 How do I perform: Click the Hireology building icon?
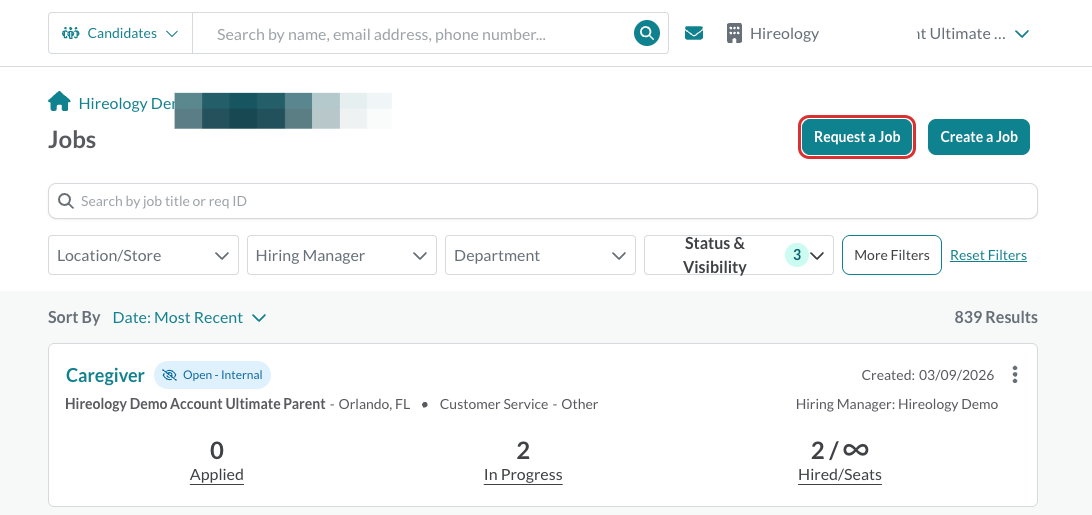pos(734,33)
